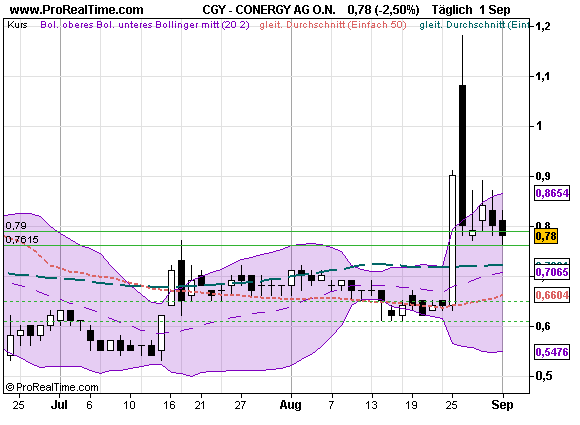This screenshot has height=425, width=580.
Task: Click the Jul month label on time axis
Action: 59,405
